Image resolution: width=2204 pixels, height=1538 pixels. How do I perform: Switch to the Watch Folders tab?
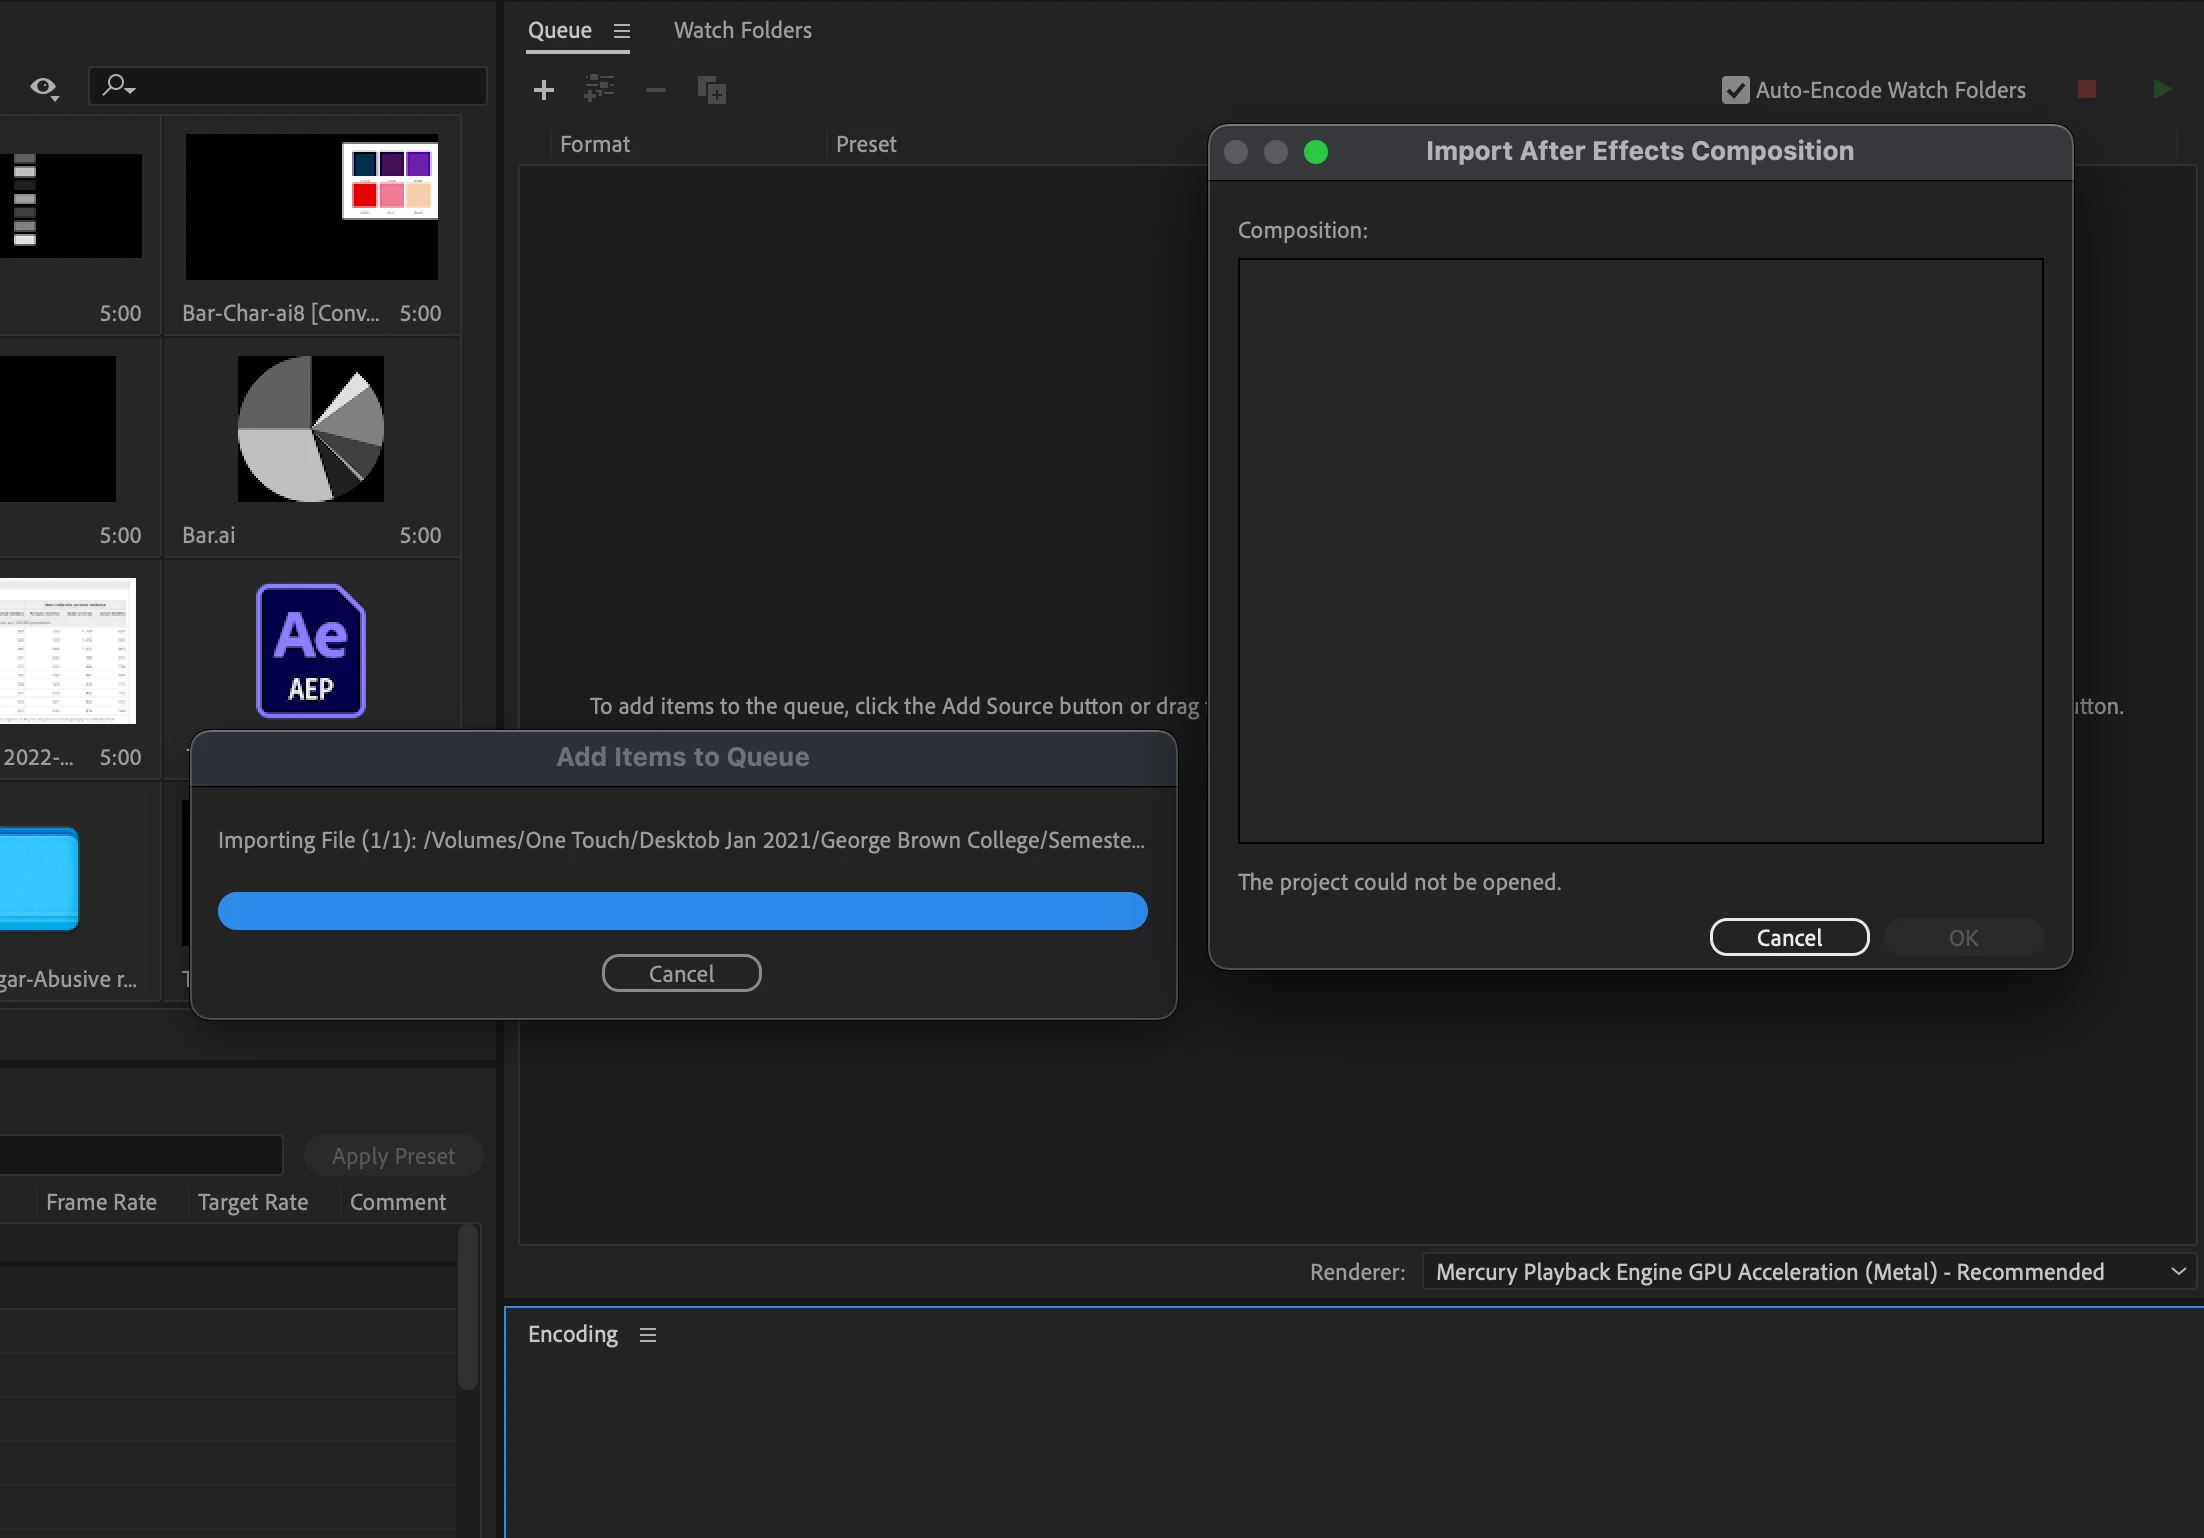click(x=742, y=30)
